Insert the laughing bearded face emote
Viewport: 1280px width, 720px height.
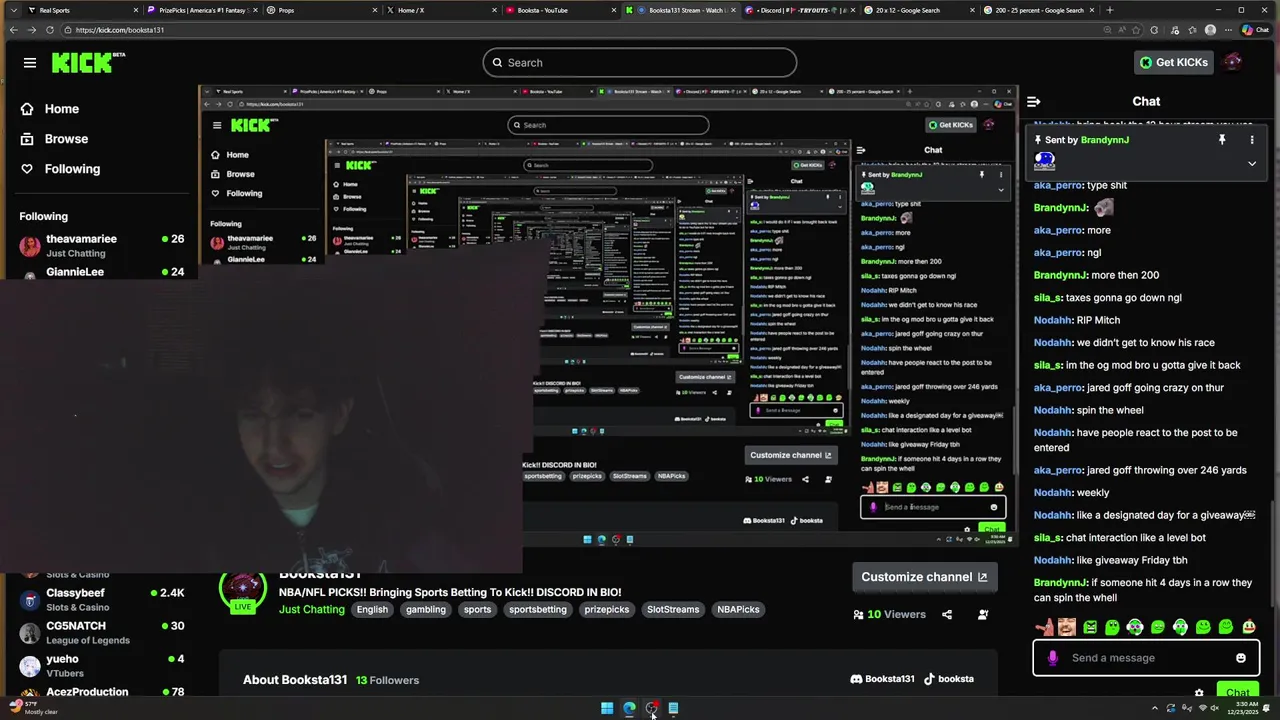1067,627
